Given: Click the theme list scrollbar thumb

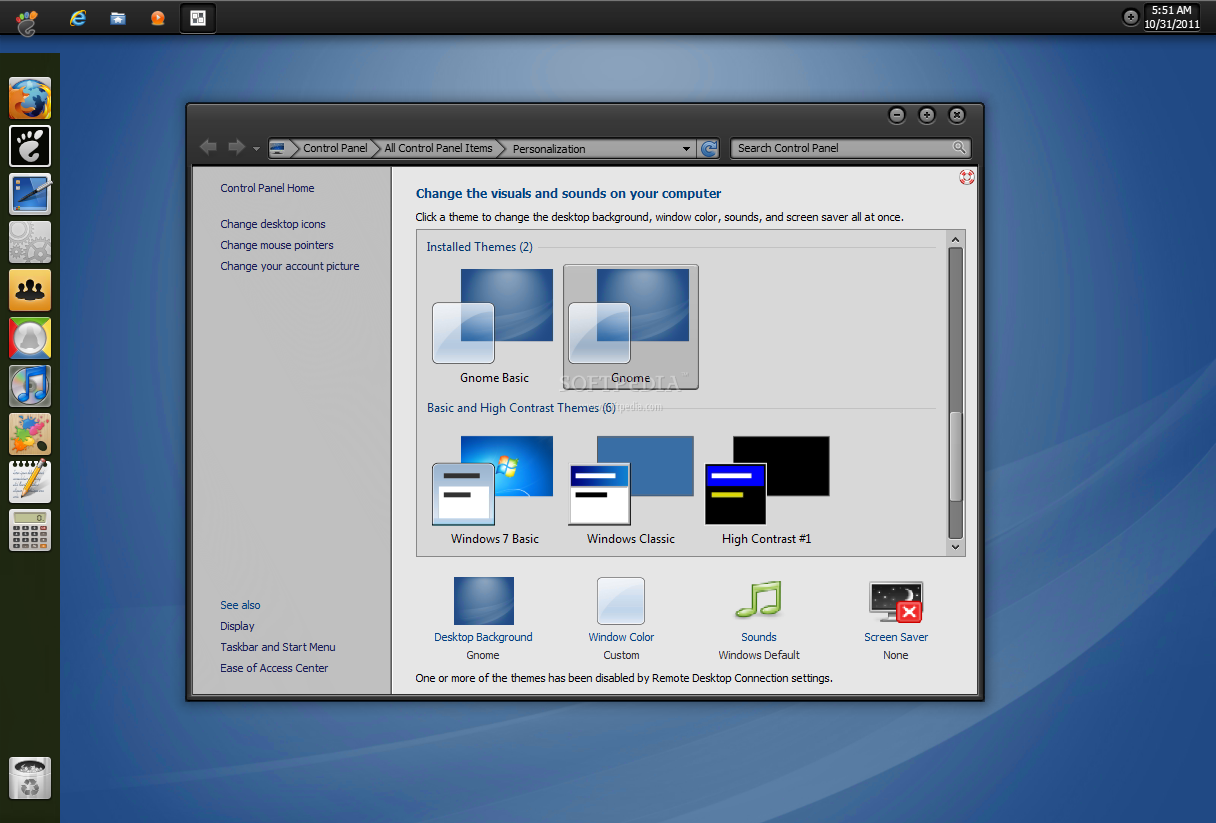Looking at the screenshot, I should [955, 456].
